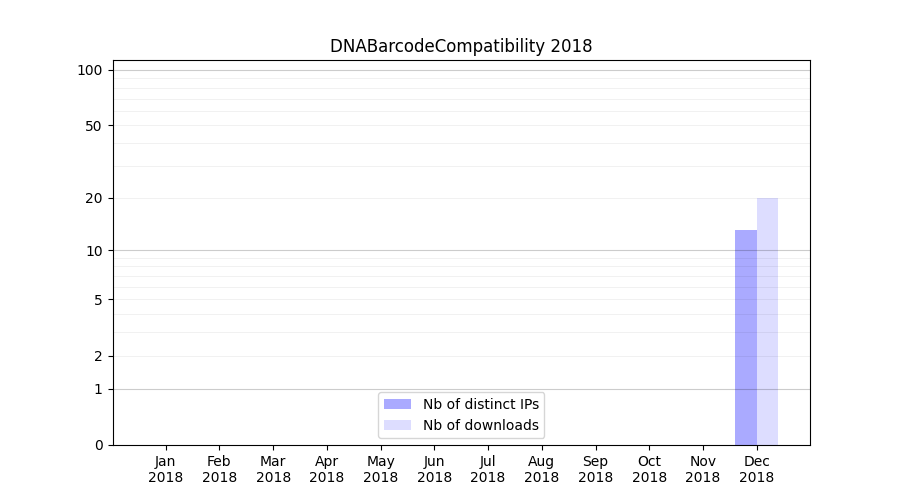Click the 100 y-axis tick label
Viewport: 900px width, 500px height.
click(x=90, y=70)
